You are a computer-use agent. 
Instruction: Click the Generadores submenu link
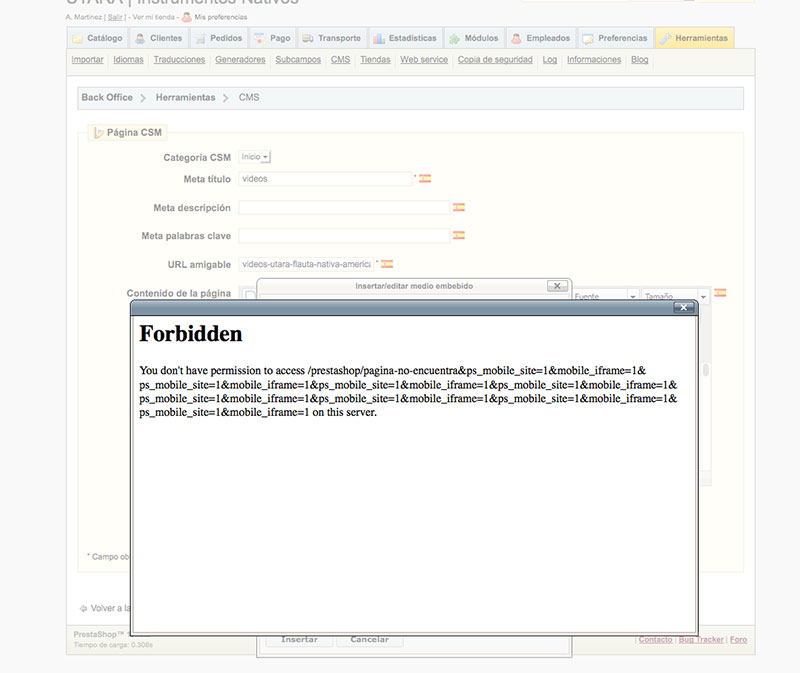pyautogui.click(x=240, y=60)
